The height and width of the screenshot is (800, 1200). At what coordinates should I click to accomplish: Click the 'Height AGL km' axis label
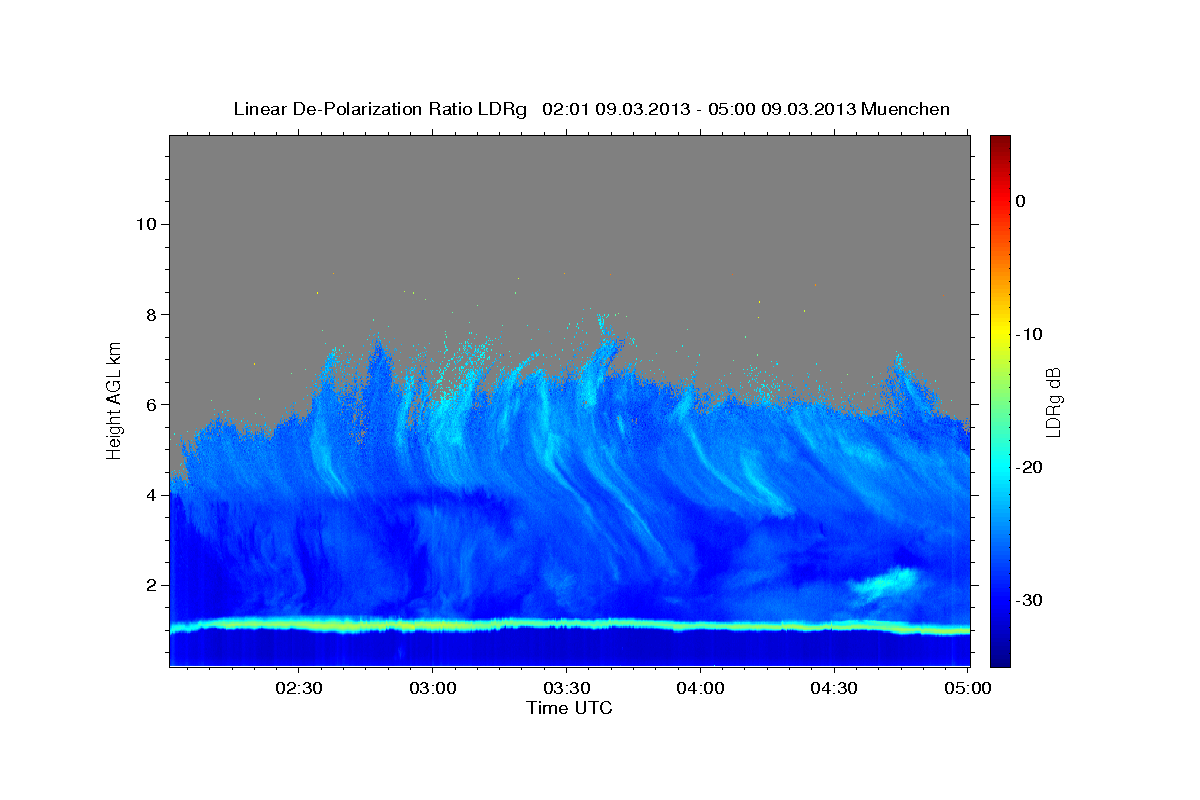point(115,399)
